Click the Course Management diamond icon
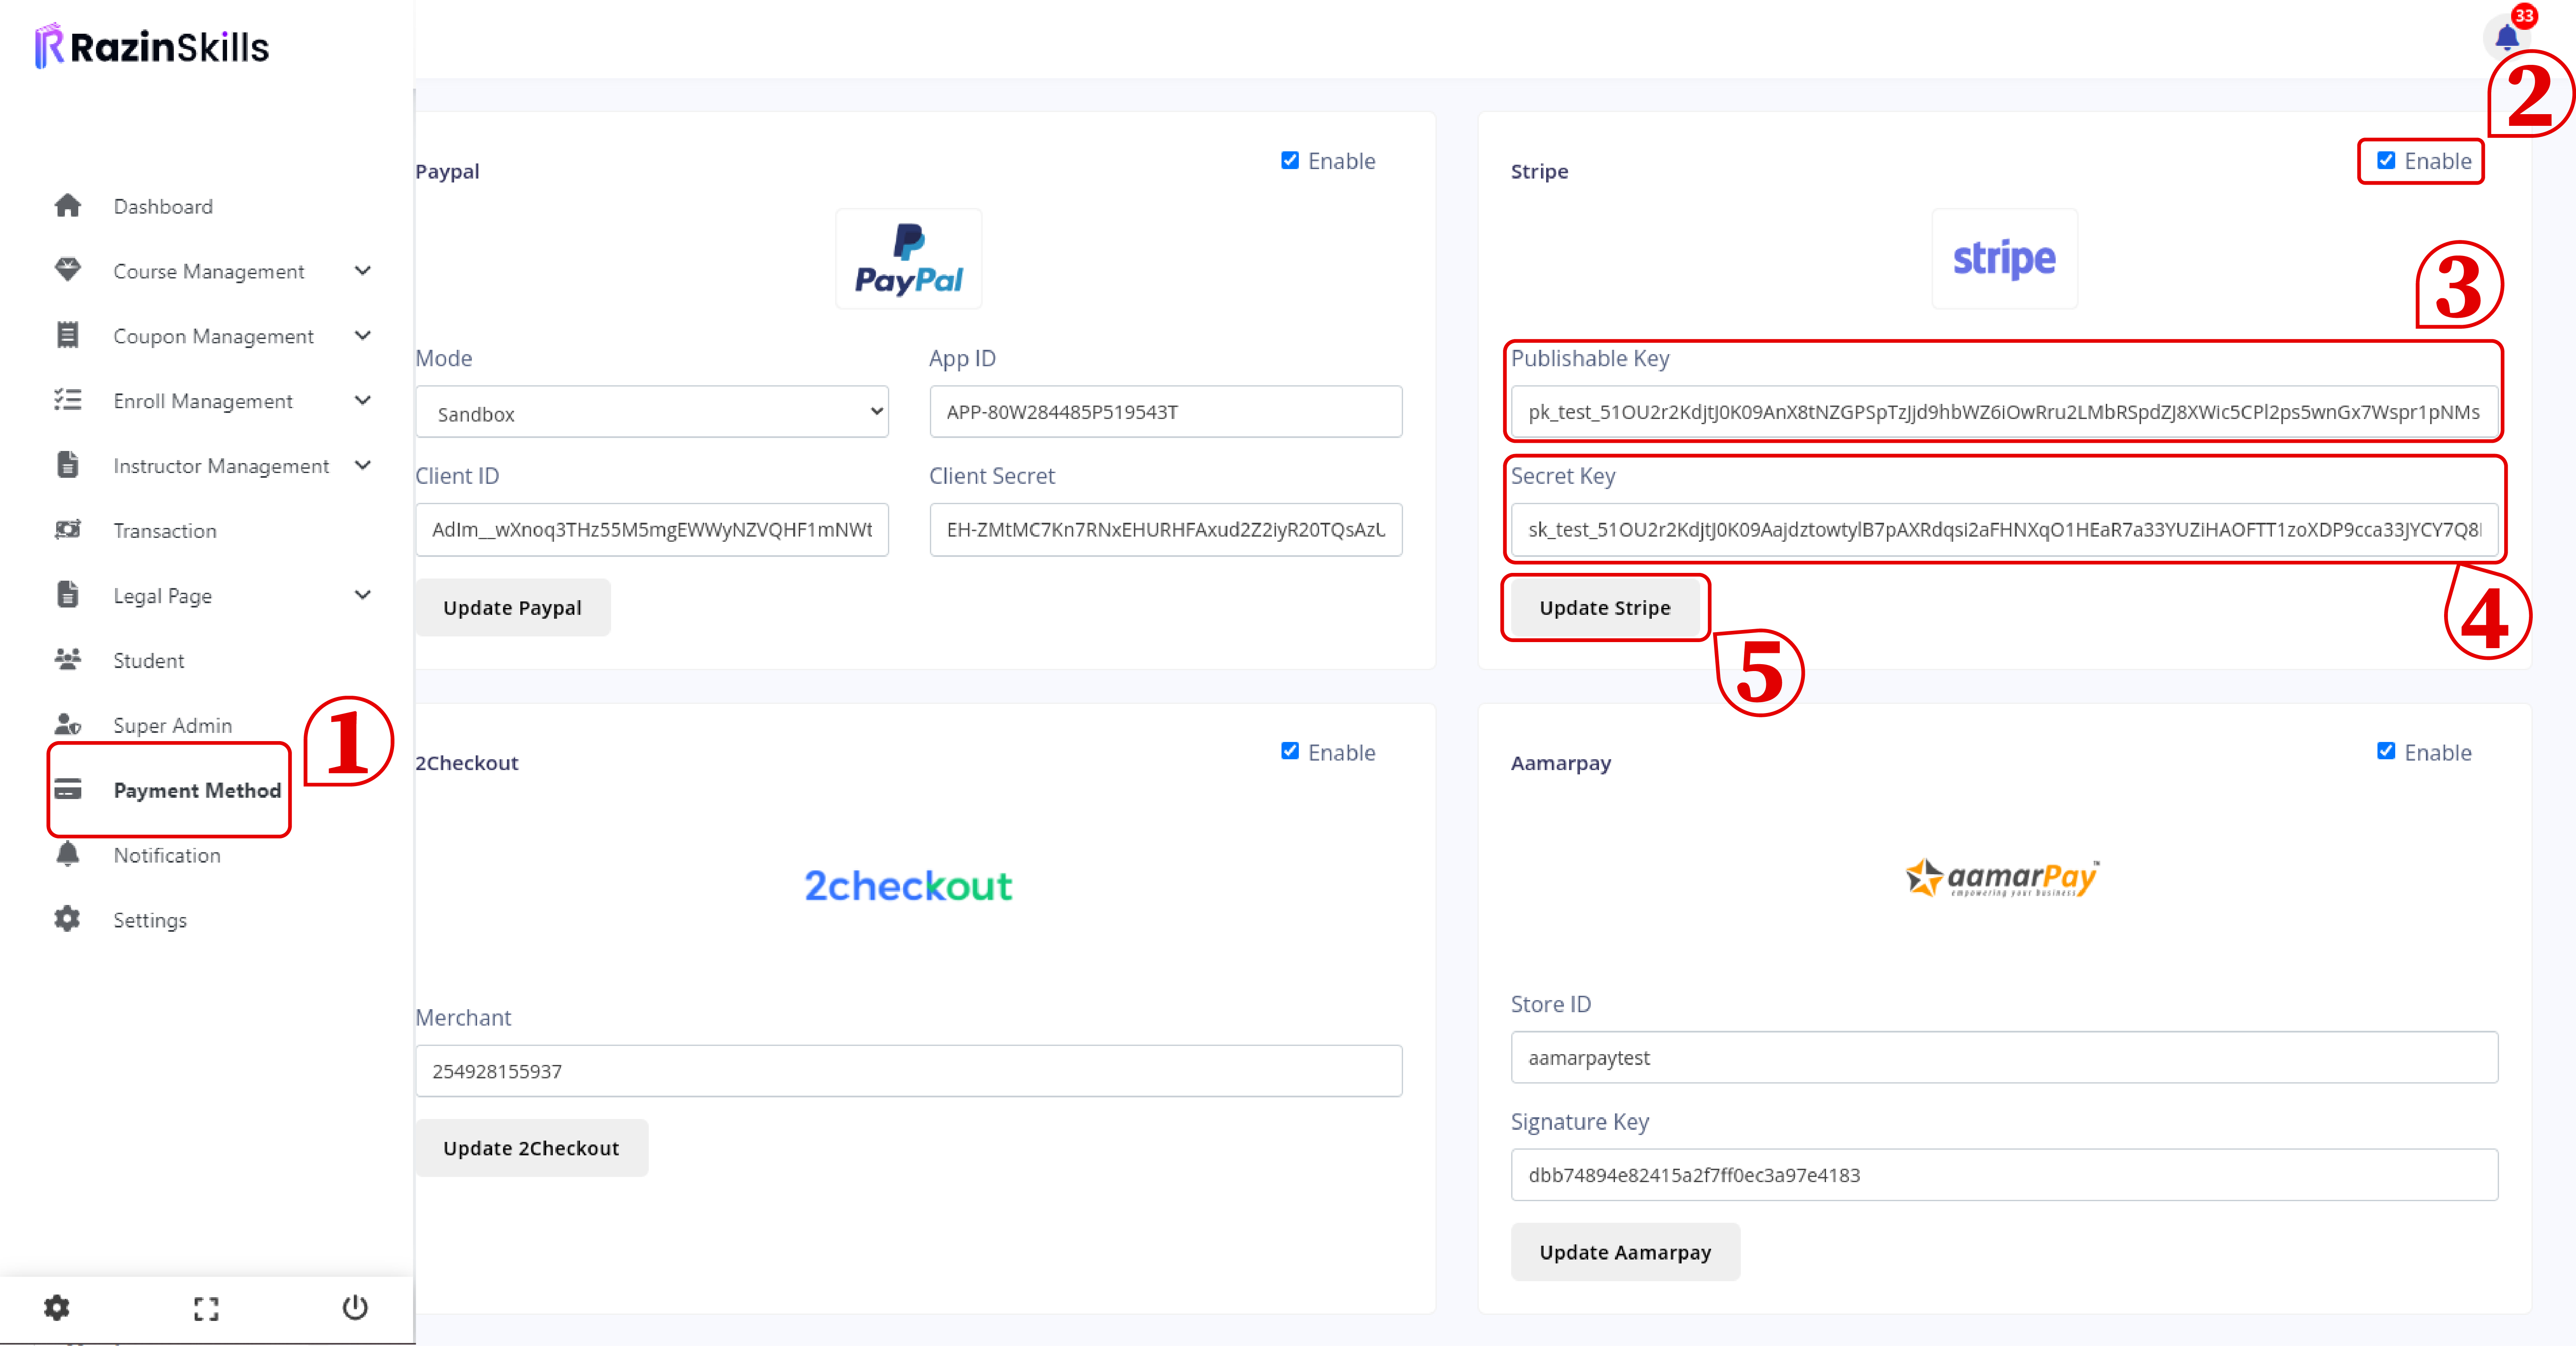 pos(67,270)
